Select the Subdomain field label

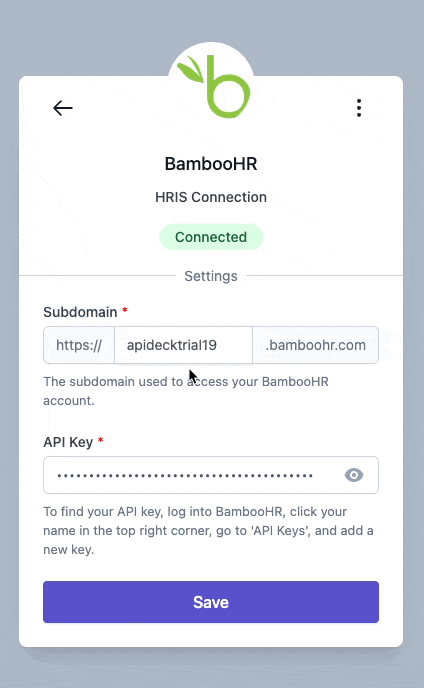80,312
